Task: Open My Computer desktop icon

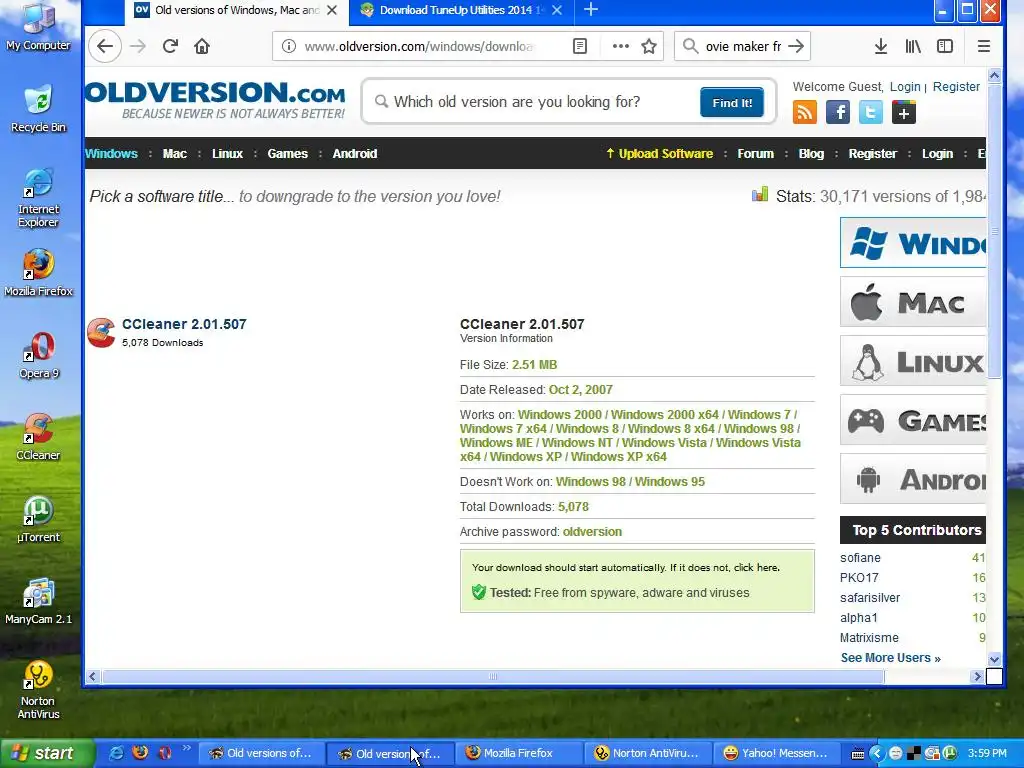Action: pyautogui.click(x=38, y=27)
